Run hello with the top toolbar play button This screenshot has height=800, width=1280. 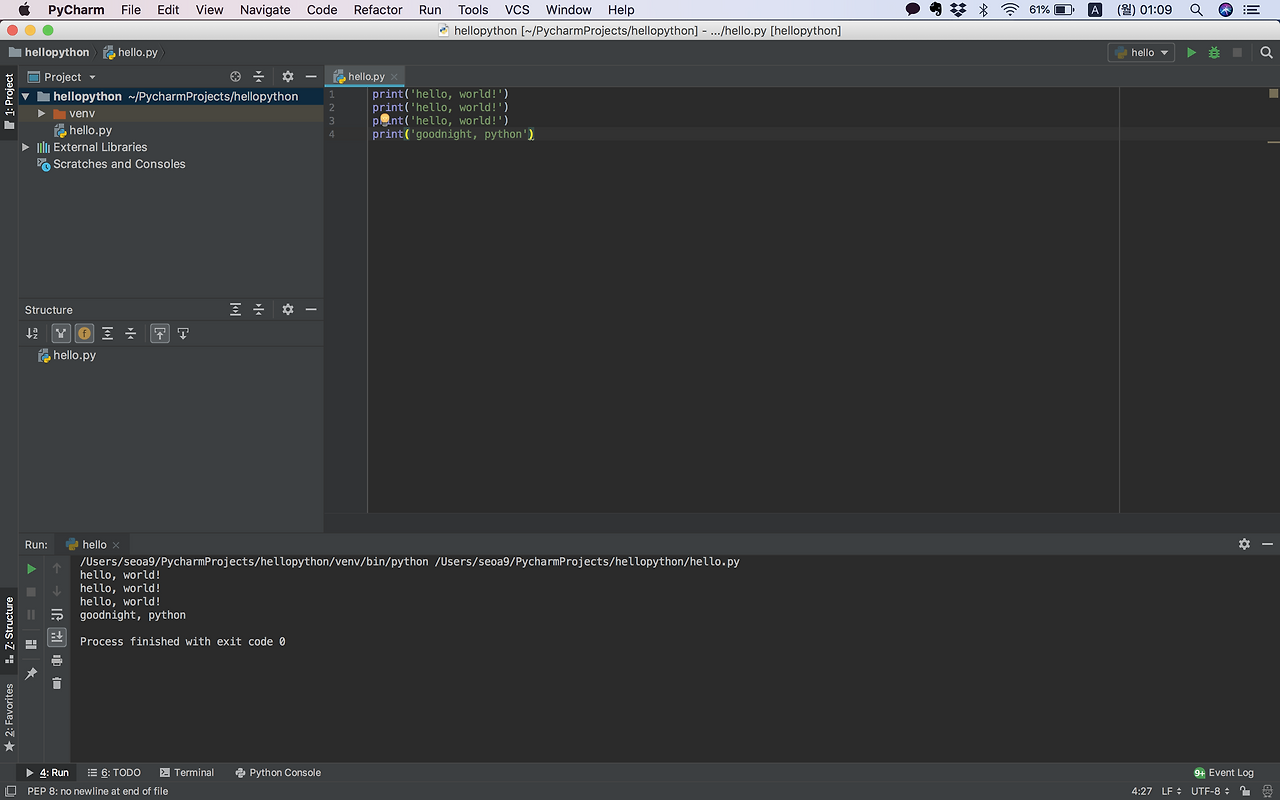(x=1191, y=53)
